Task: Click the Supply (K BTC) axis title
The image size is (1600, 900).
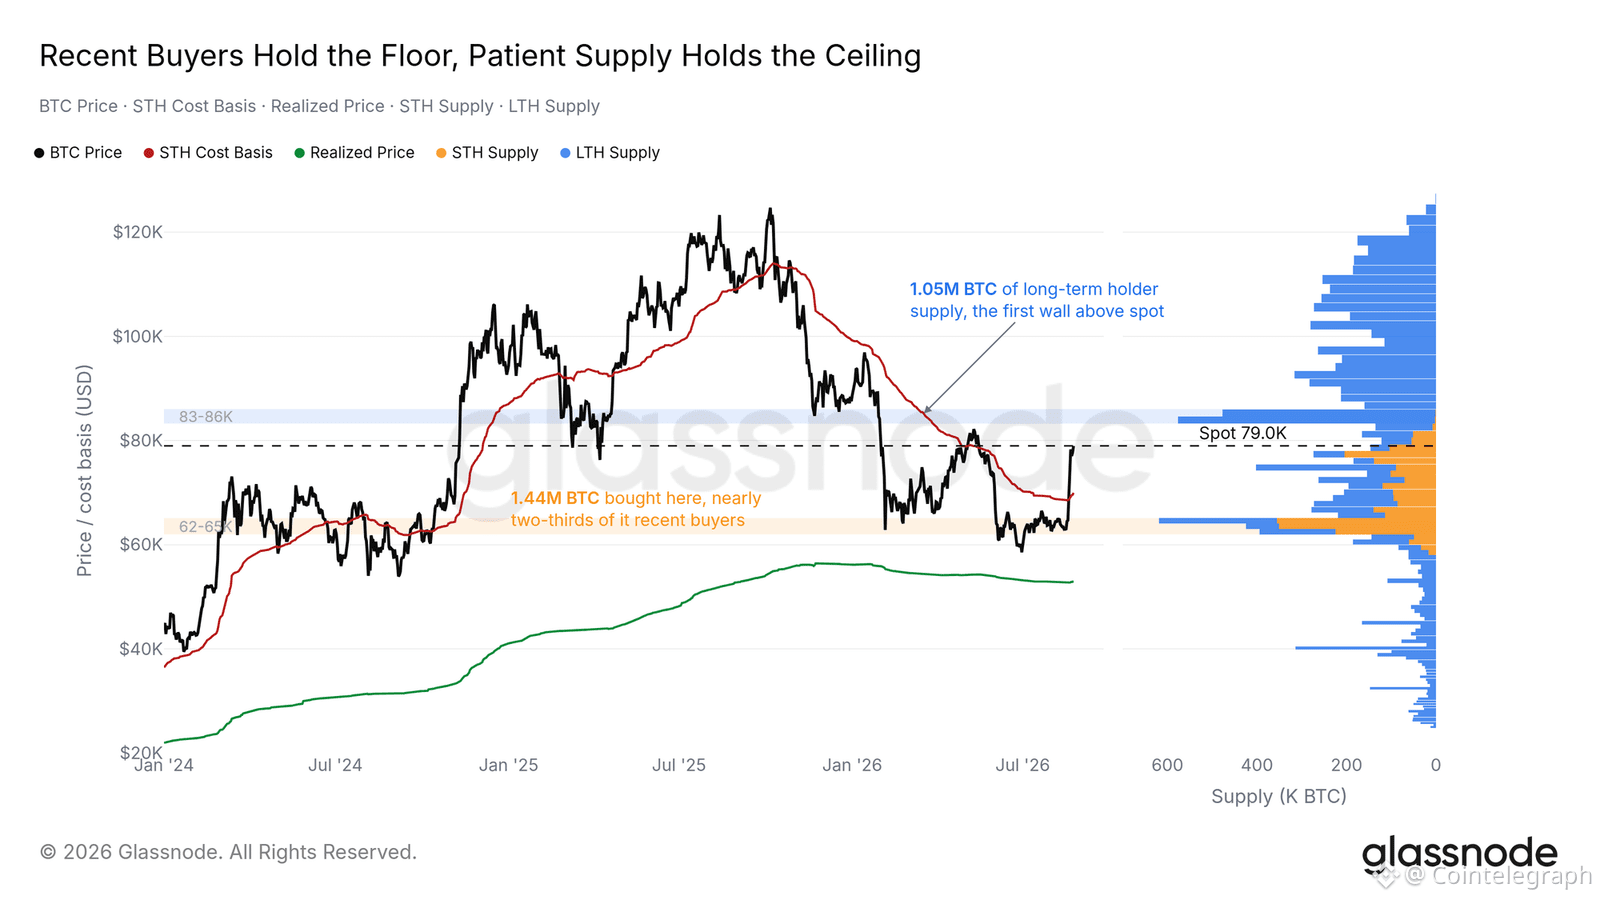Action: pos(1279,796)
